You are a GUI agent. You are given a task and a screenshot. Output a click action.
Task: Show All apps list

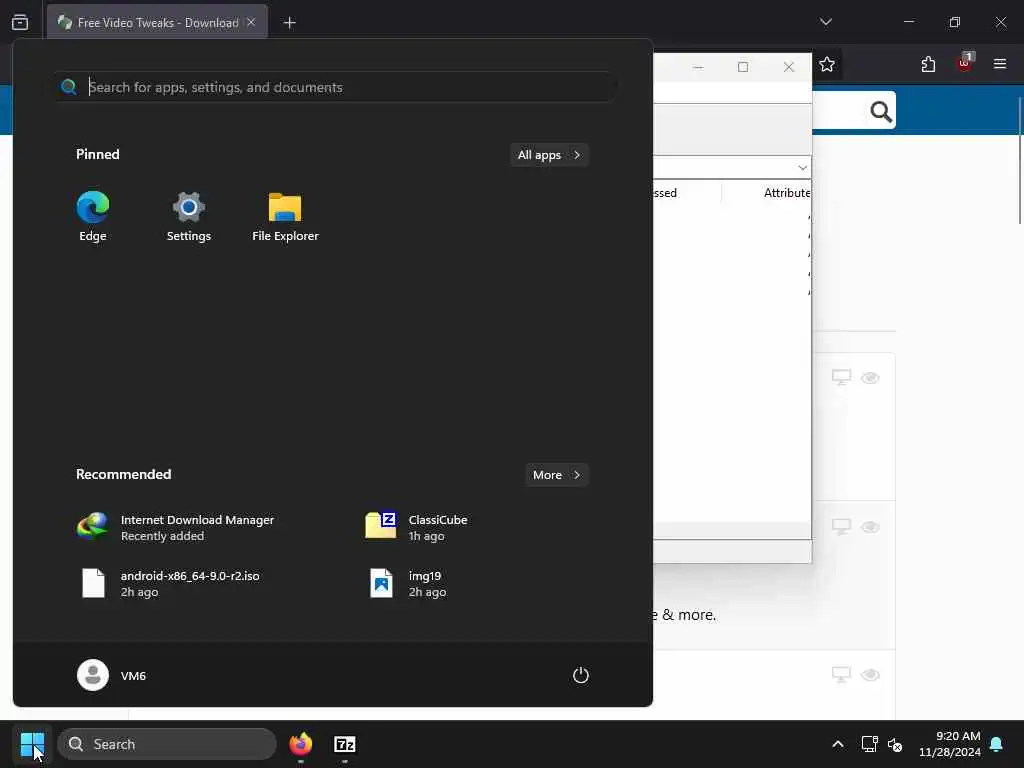pyautogui.click(x=549, y=155)
